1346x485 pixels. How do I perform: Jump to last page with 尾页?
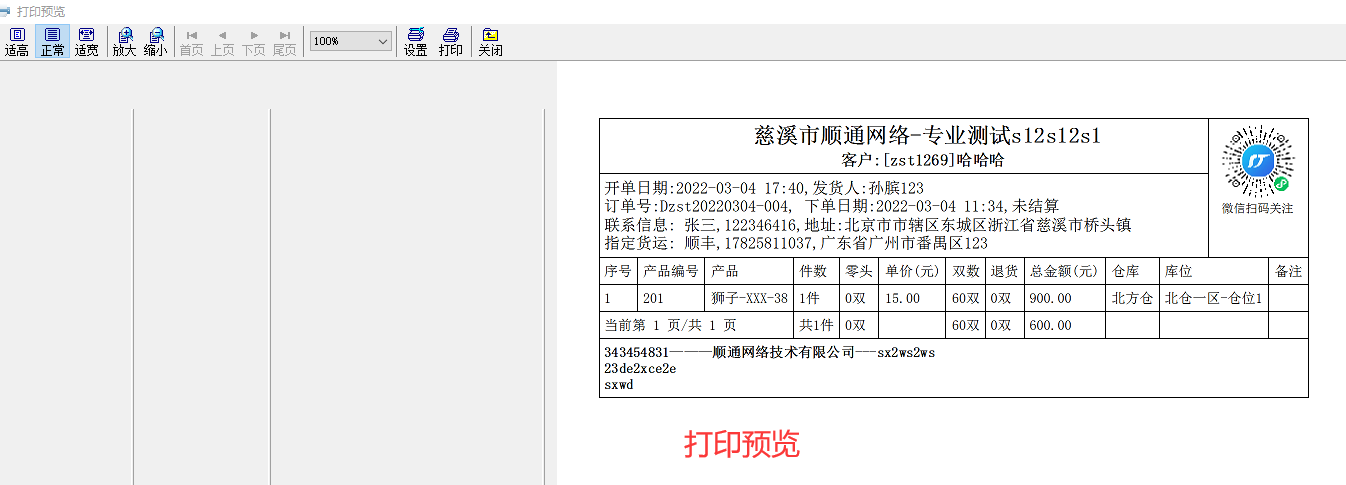click(x=284, y=41)
